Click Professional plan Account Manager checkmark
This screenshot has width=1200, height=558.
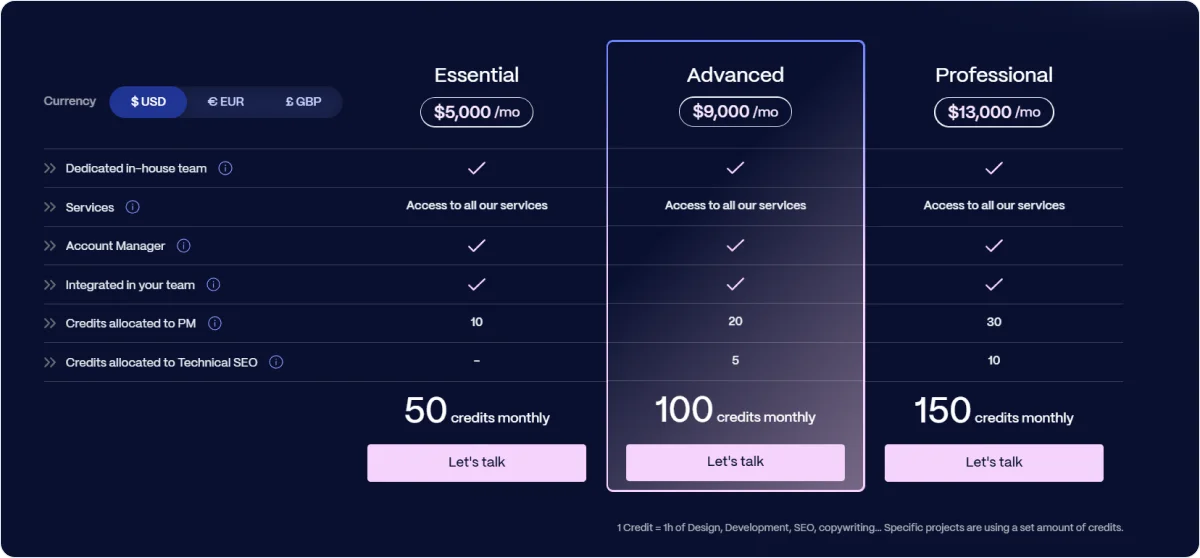(x=994, y=246)
